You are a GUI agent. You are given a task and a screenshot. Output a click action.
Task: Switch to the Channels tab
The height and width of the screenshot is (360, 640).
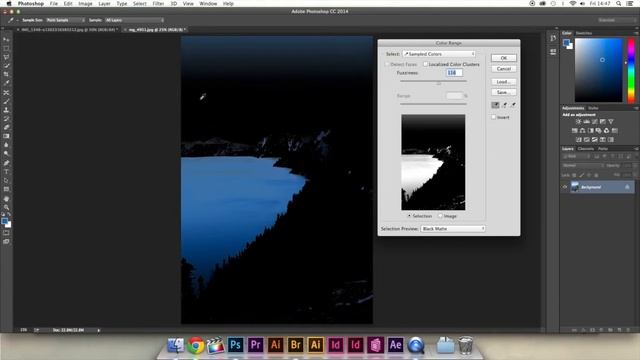(x=586, y=149)
